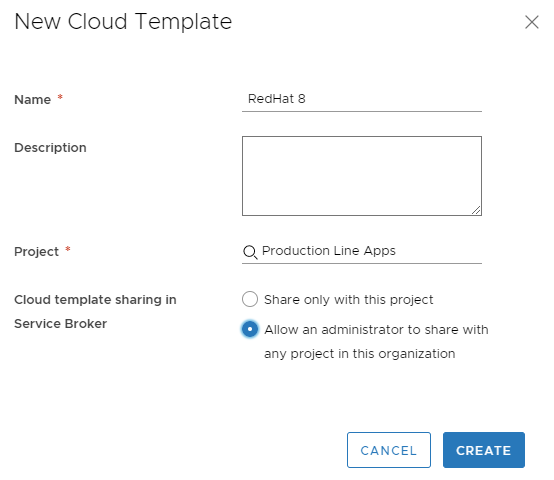Click inside the empty Description text area
554x480 pixels.
click(362, 176)
